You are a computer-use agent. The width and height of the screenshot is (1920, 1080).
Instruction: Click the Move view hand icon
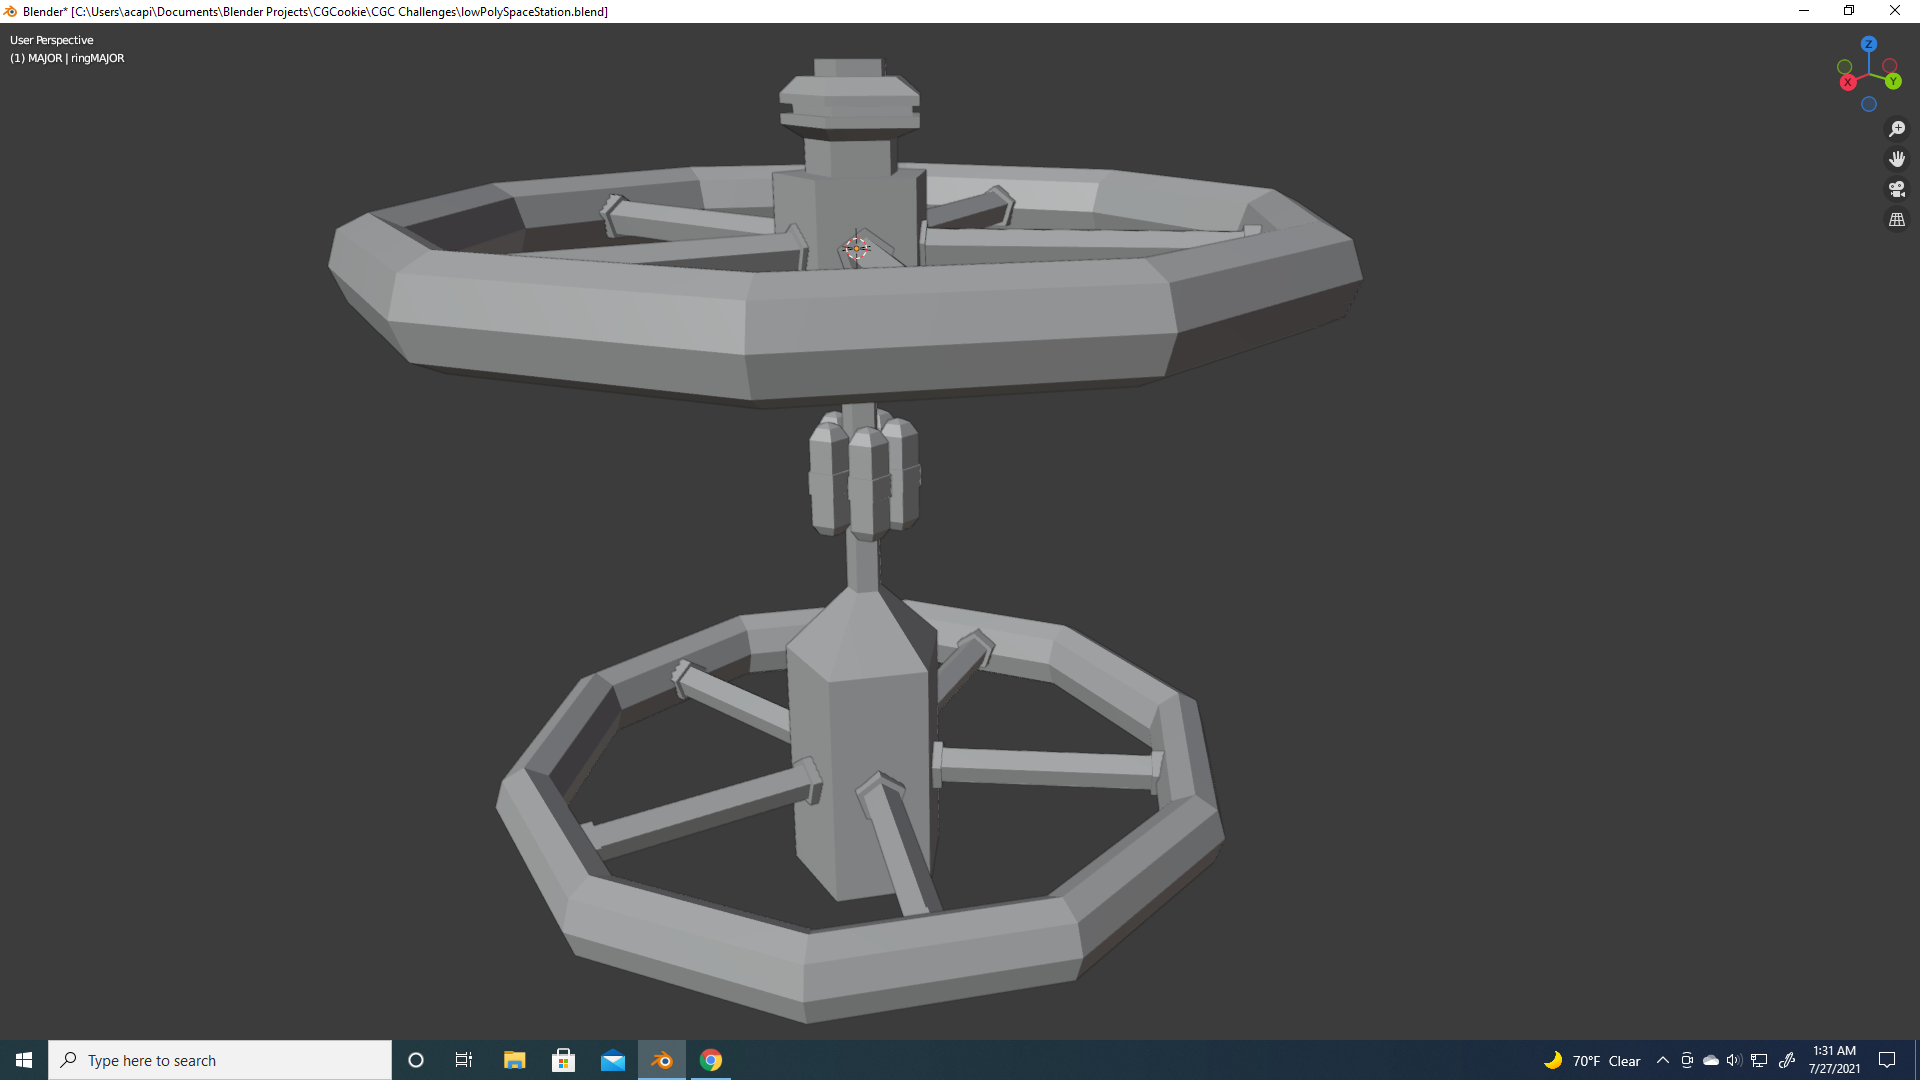[1896, 159]
